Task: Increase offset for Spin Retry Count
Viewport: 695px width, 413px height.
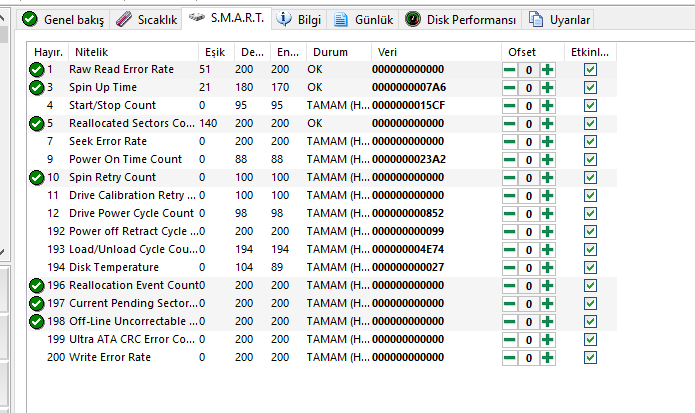Action: tap(547, 178)
